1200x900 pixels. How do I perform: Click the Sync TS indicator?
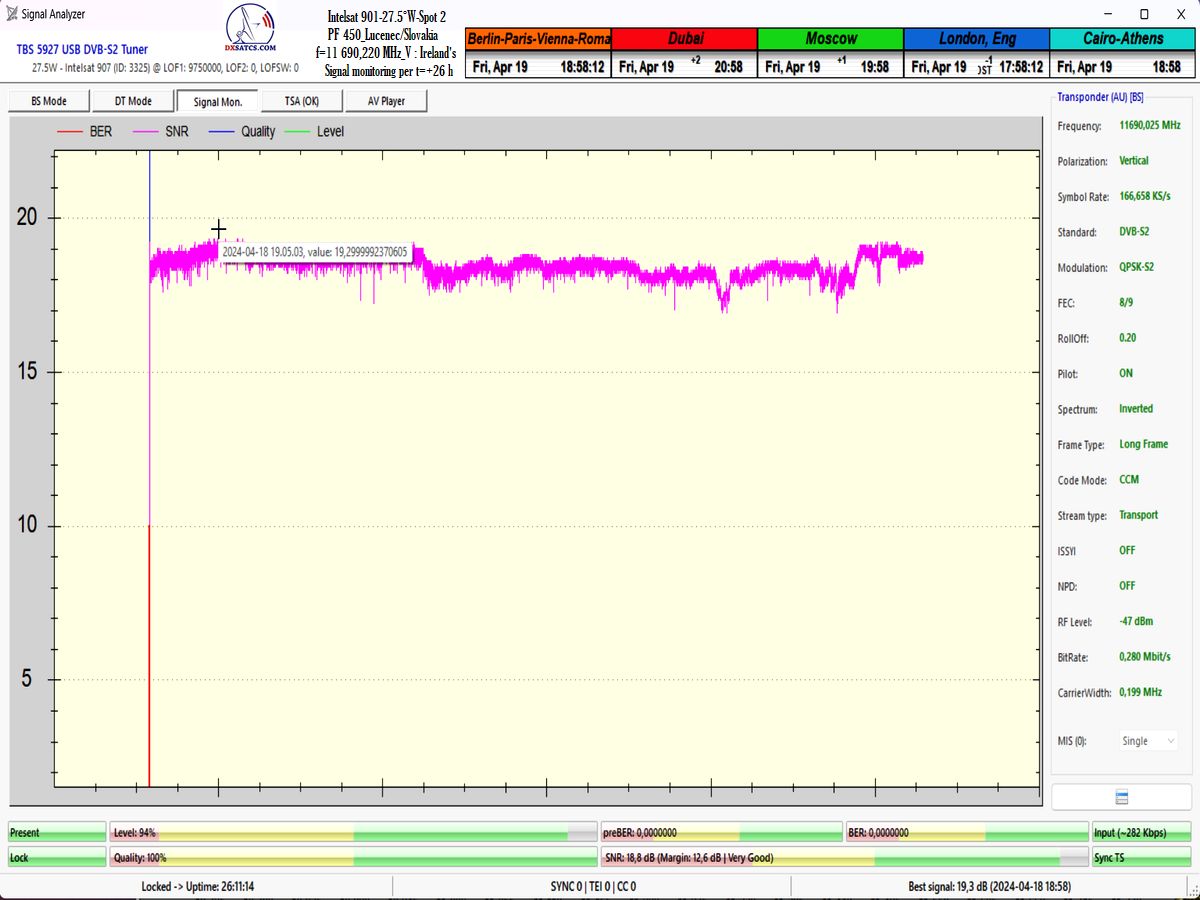coord(1140,857)
